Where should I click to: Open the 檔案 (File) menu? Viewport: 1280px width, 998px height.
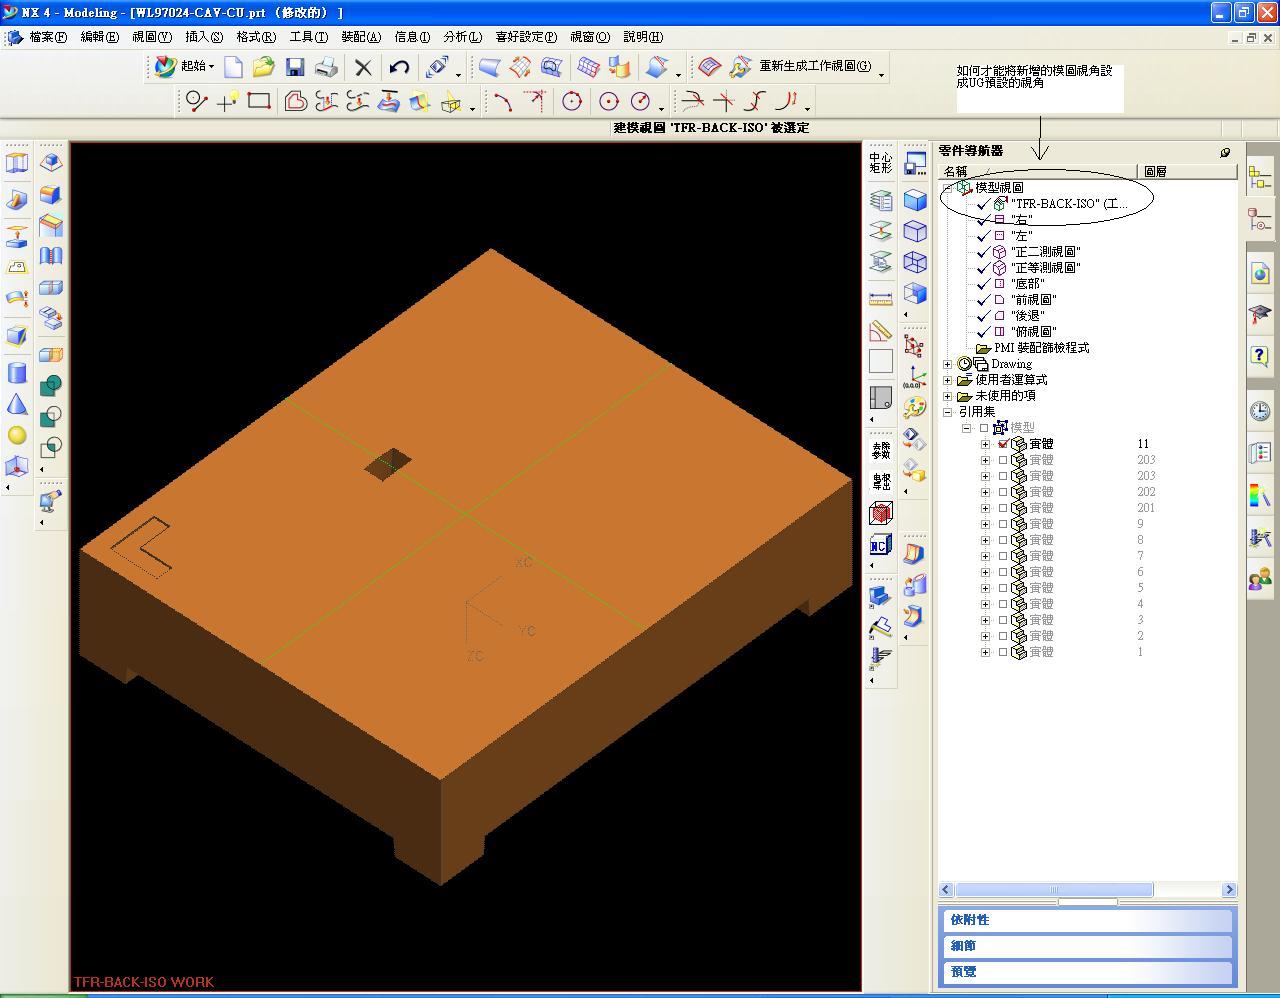coord(48,37)
